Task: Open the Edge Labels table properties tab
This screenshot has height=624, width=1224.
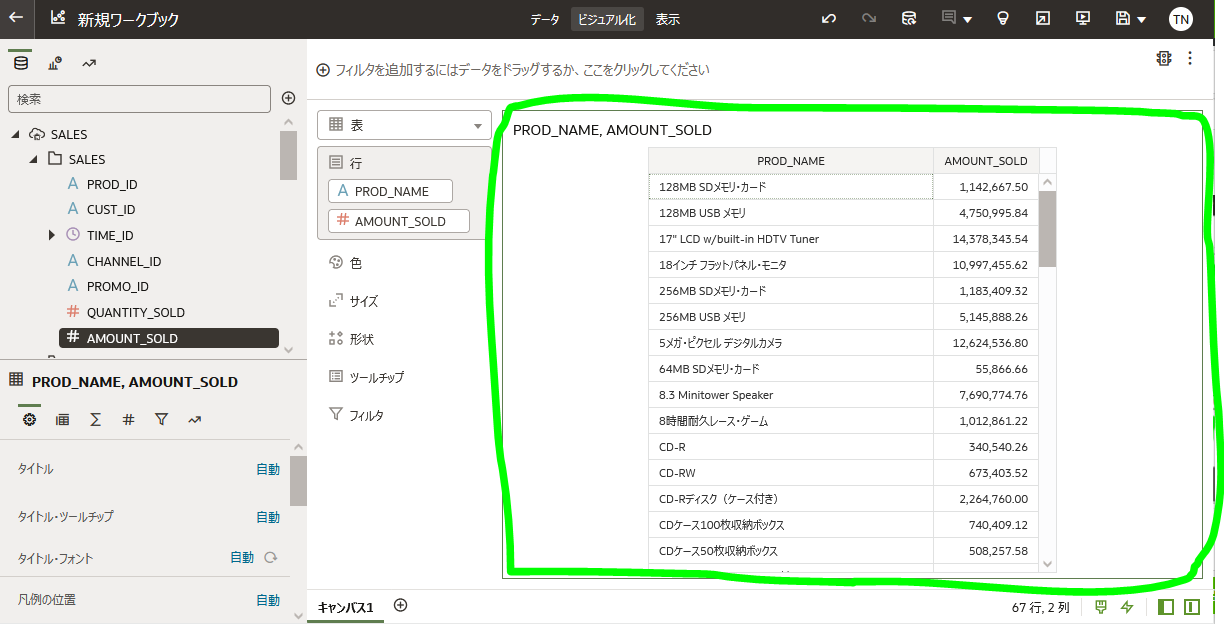Action: coord(62,420)
